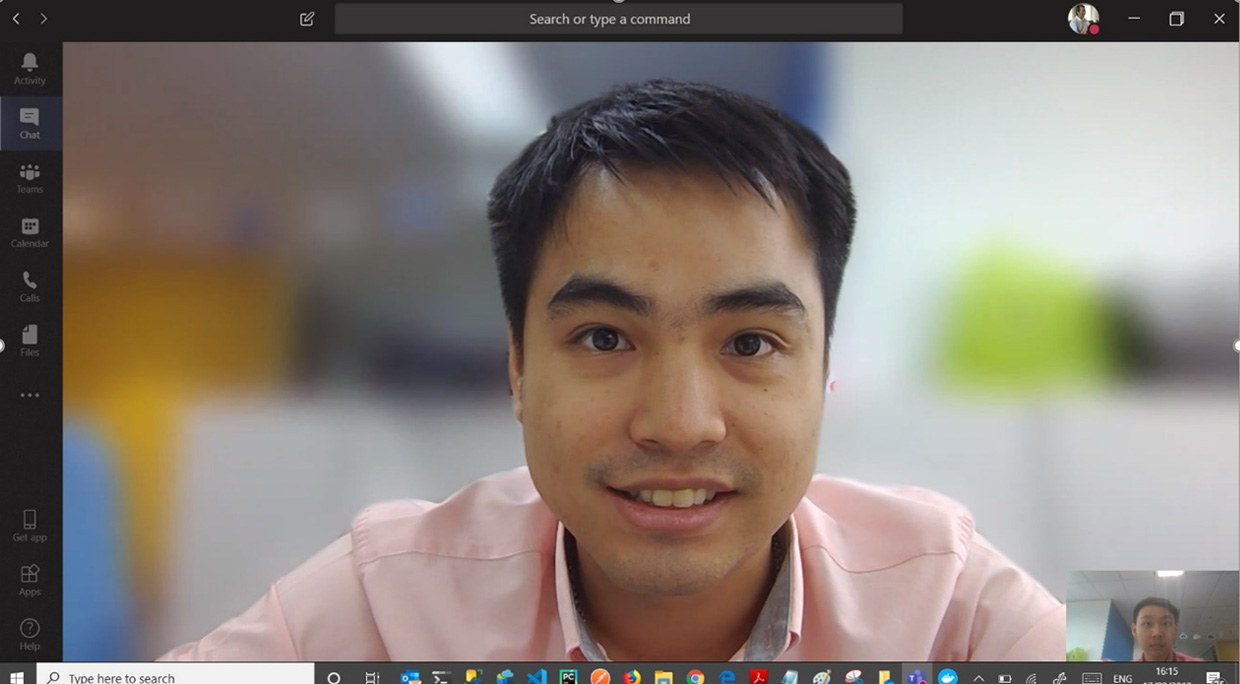Click the new chat compose icon
This screenshot has height=684, width=1240.
point(307,19)
